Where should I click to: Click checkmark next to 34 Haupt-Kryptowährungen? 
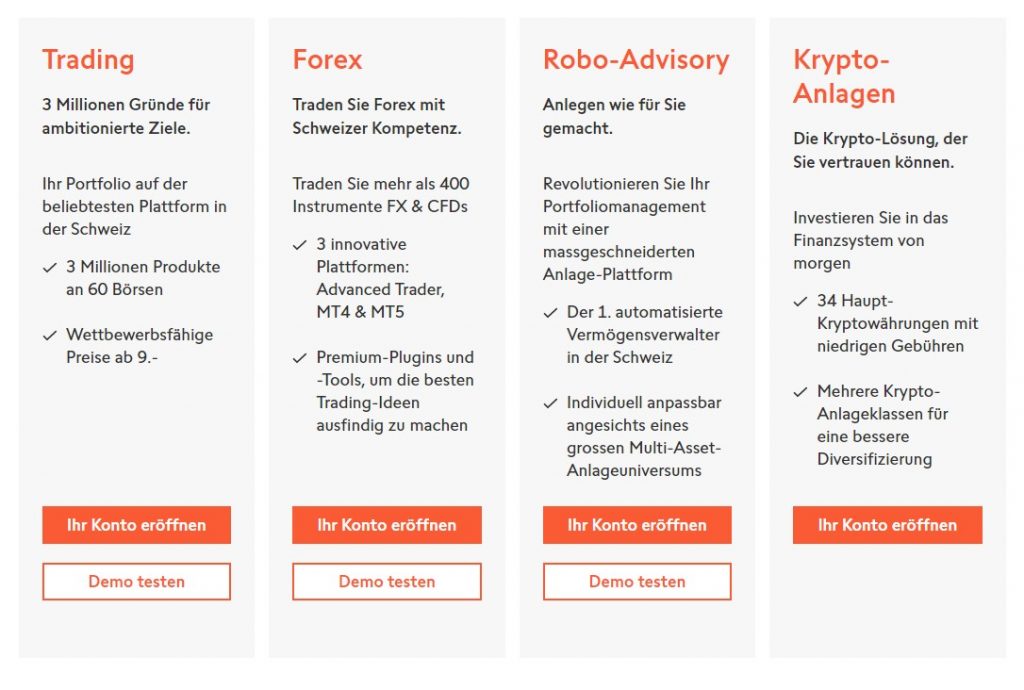[800, 302]
